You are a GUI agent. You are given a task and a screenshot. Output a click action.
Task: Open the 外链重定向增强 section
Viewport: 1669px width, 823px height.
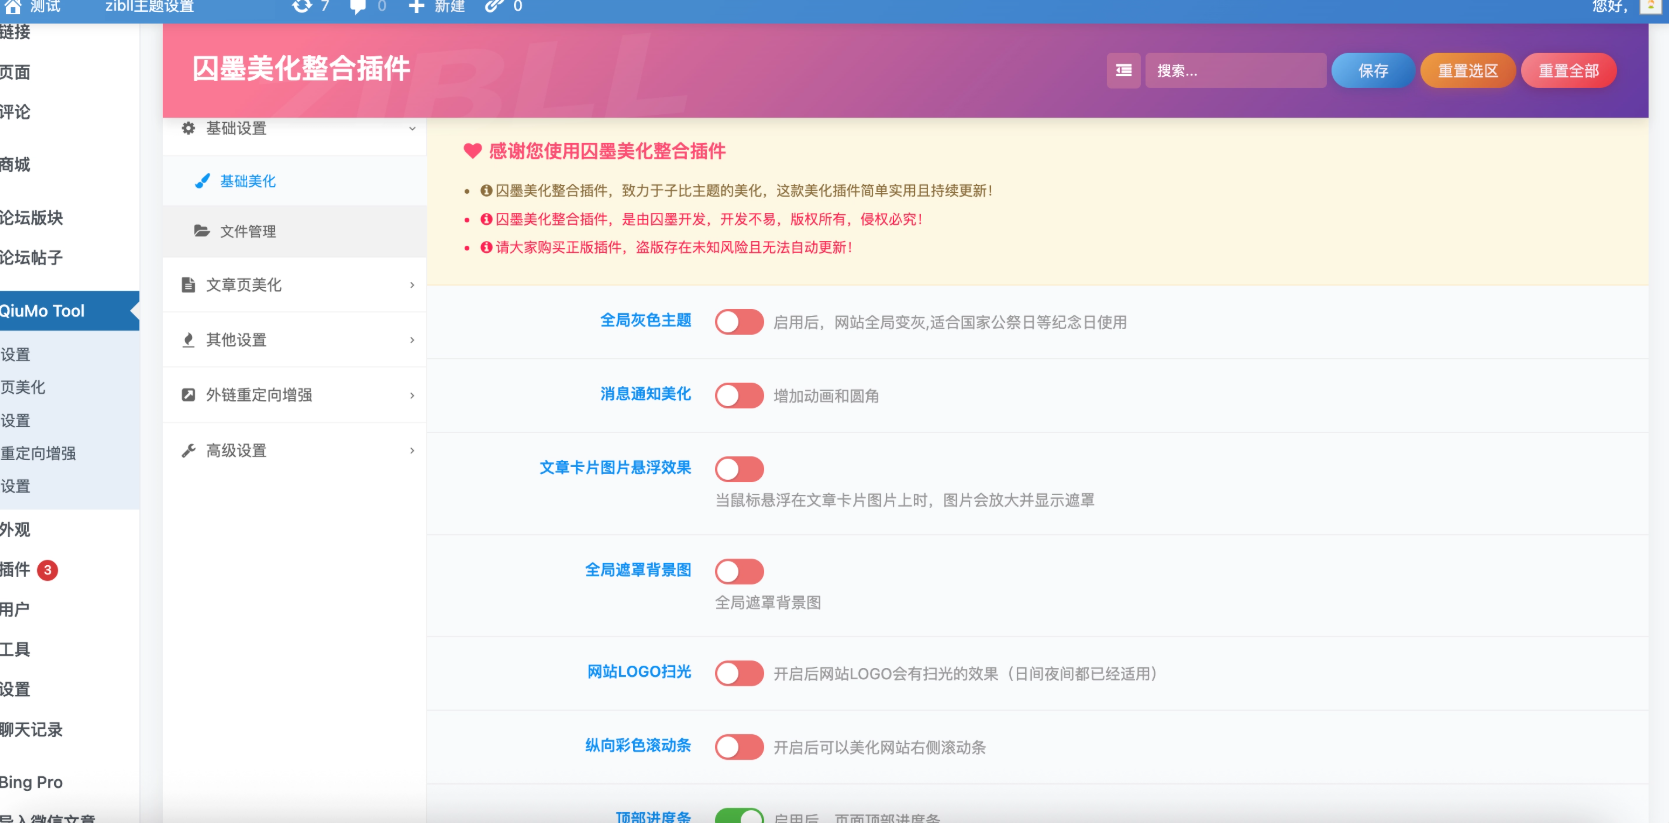[x=295, y=395]
